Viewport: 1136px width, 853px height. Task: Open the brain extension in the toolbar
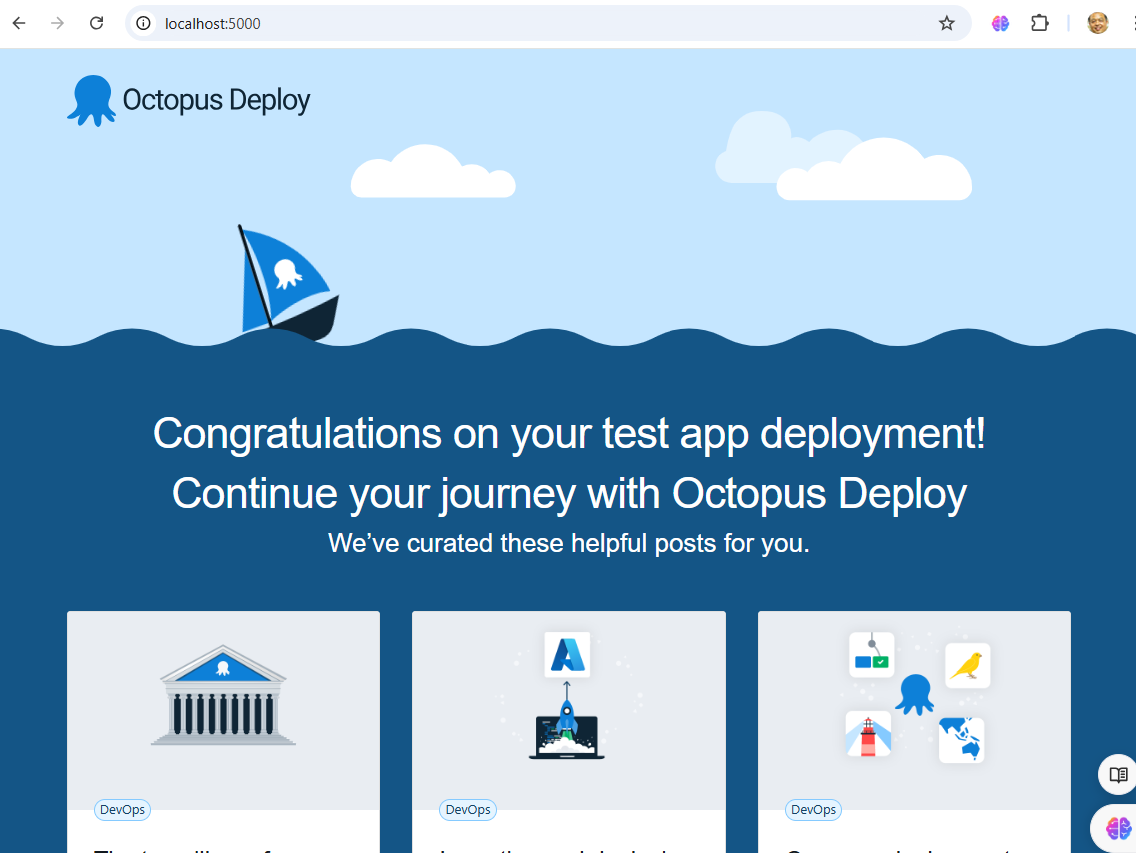point(1000,23)
